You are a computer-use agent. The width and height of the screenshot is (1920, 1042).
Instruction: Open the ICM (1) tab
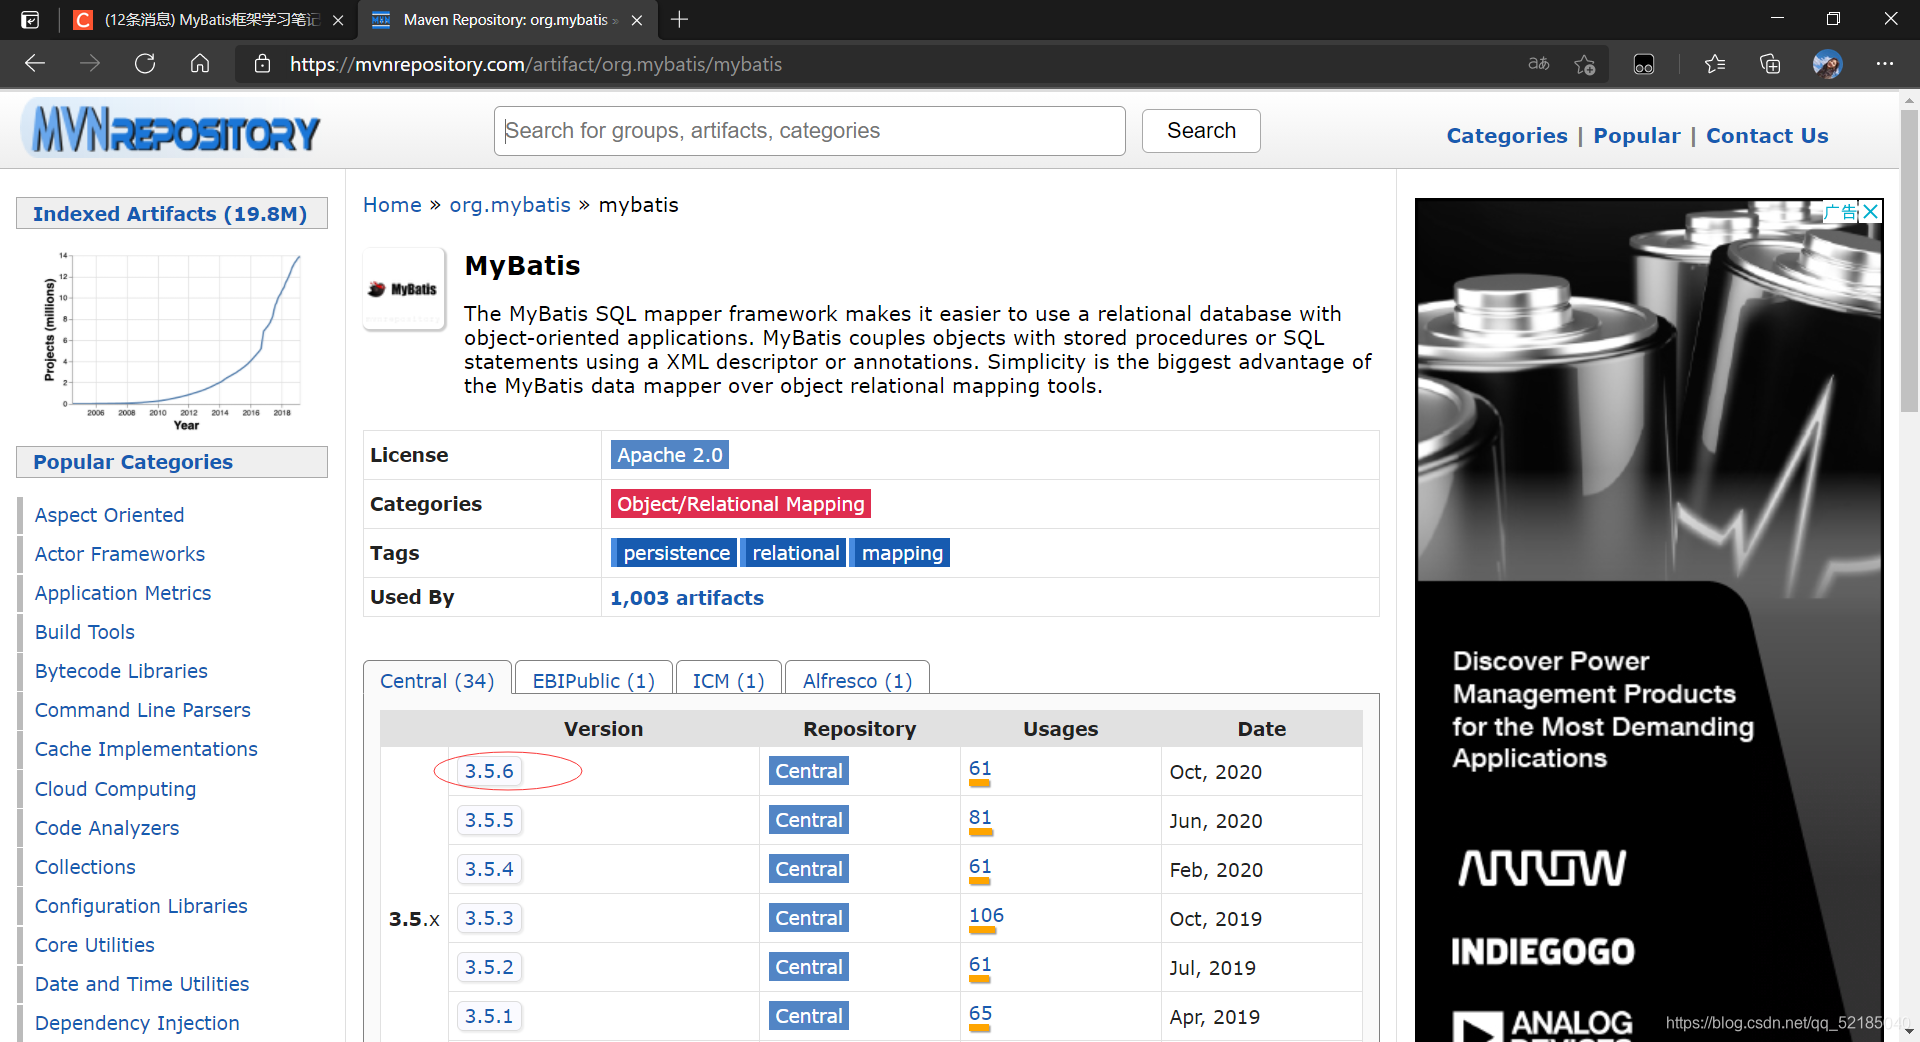[728, 681]
